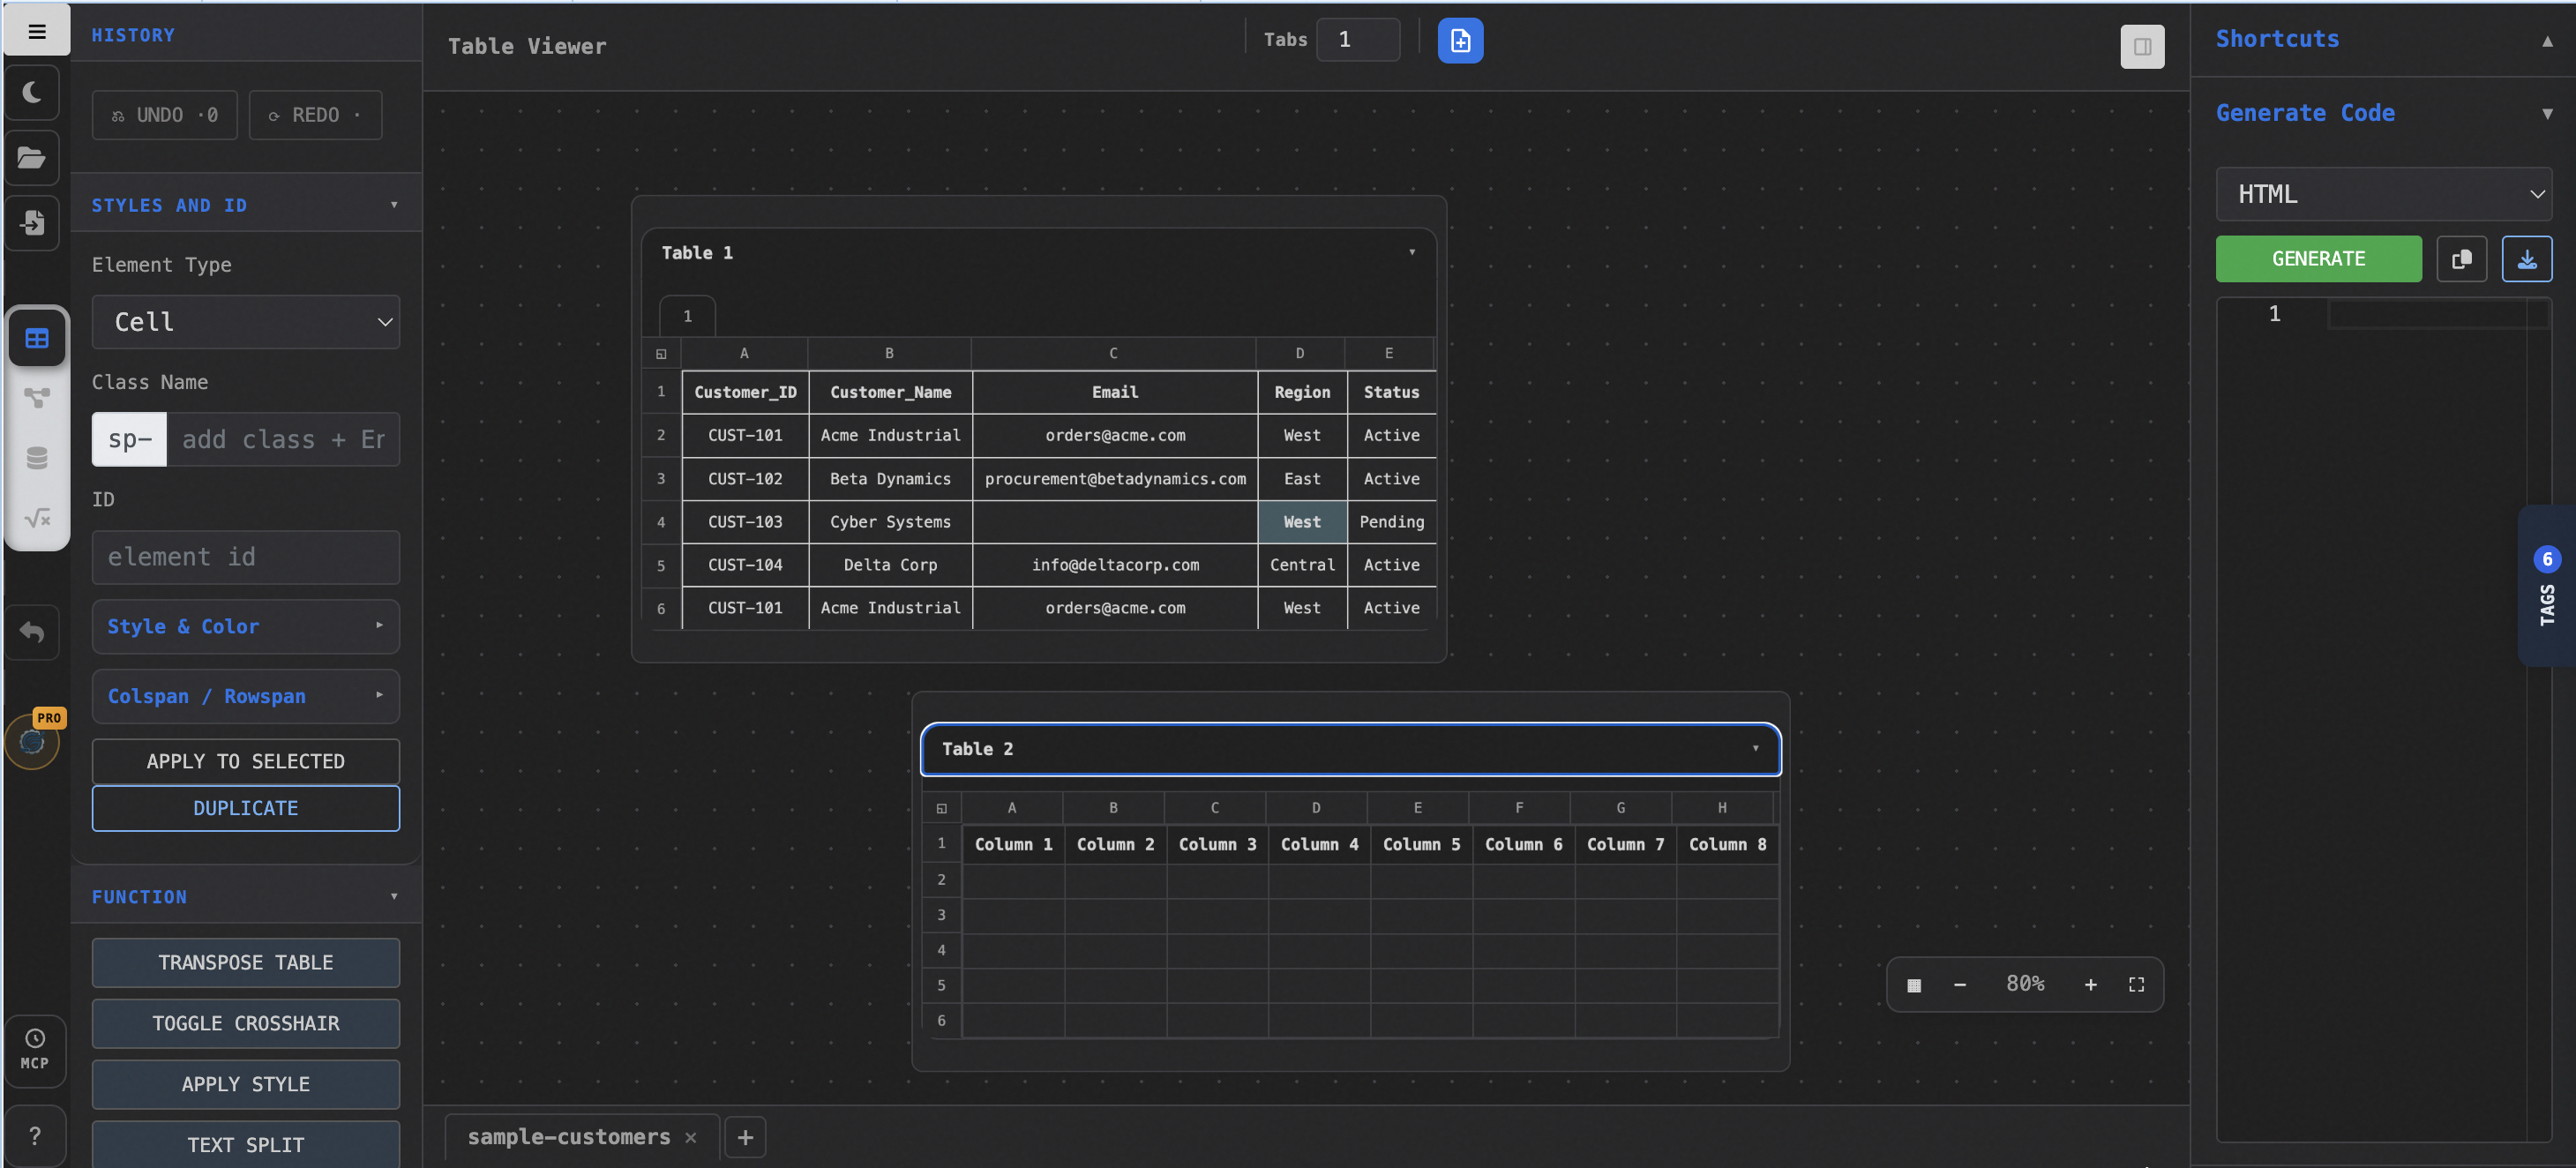Open the MCP panel
Image resolution: width=2576 pixels, height=1168 pixels.
click(35, 1050)
